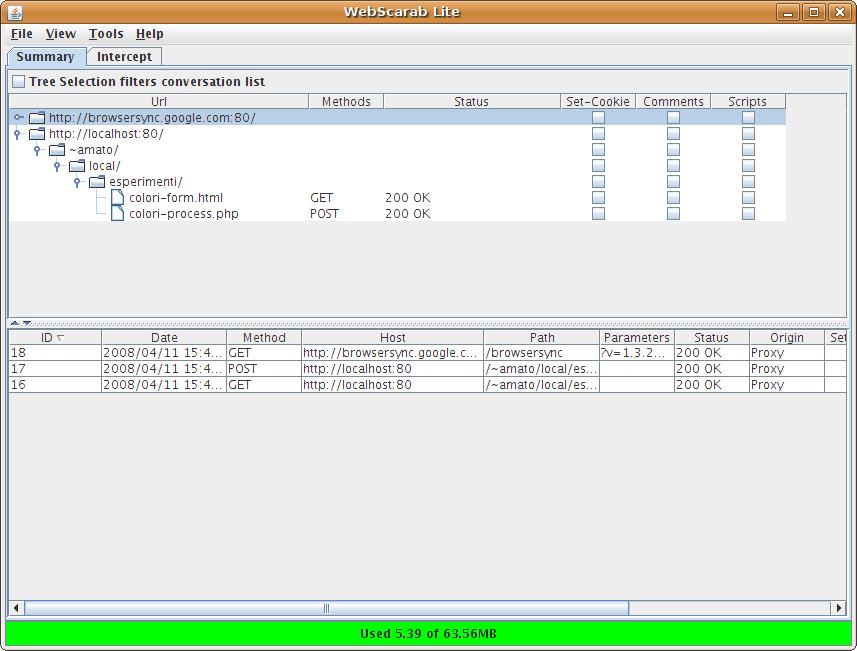This screenshot has height=651, width=857.
Task: Click the scrollbar left arrow
Action: tap(16, 608)
